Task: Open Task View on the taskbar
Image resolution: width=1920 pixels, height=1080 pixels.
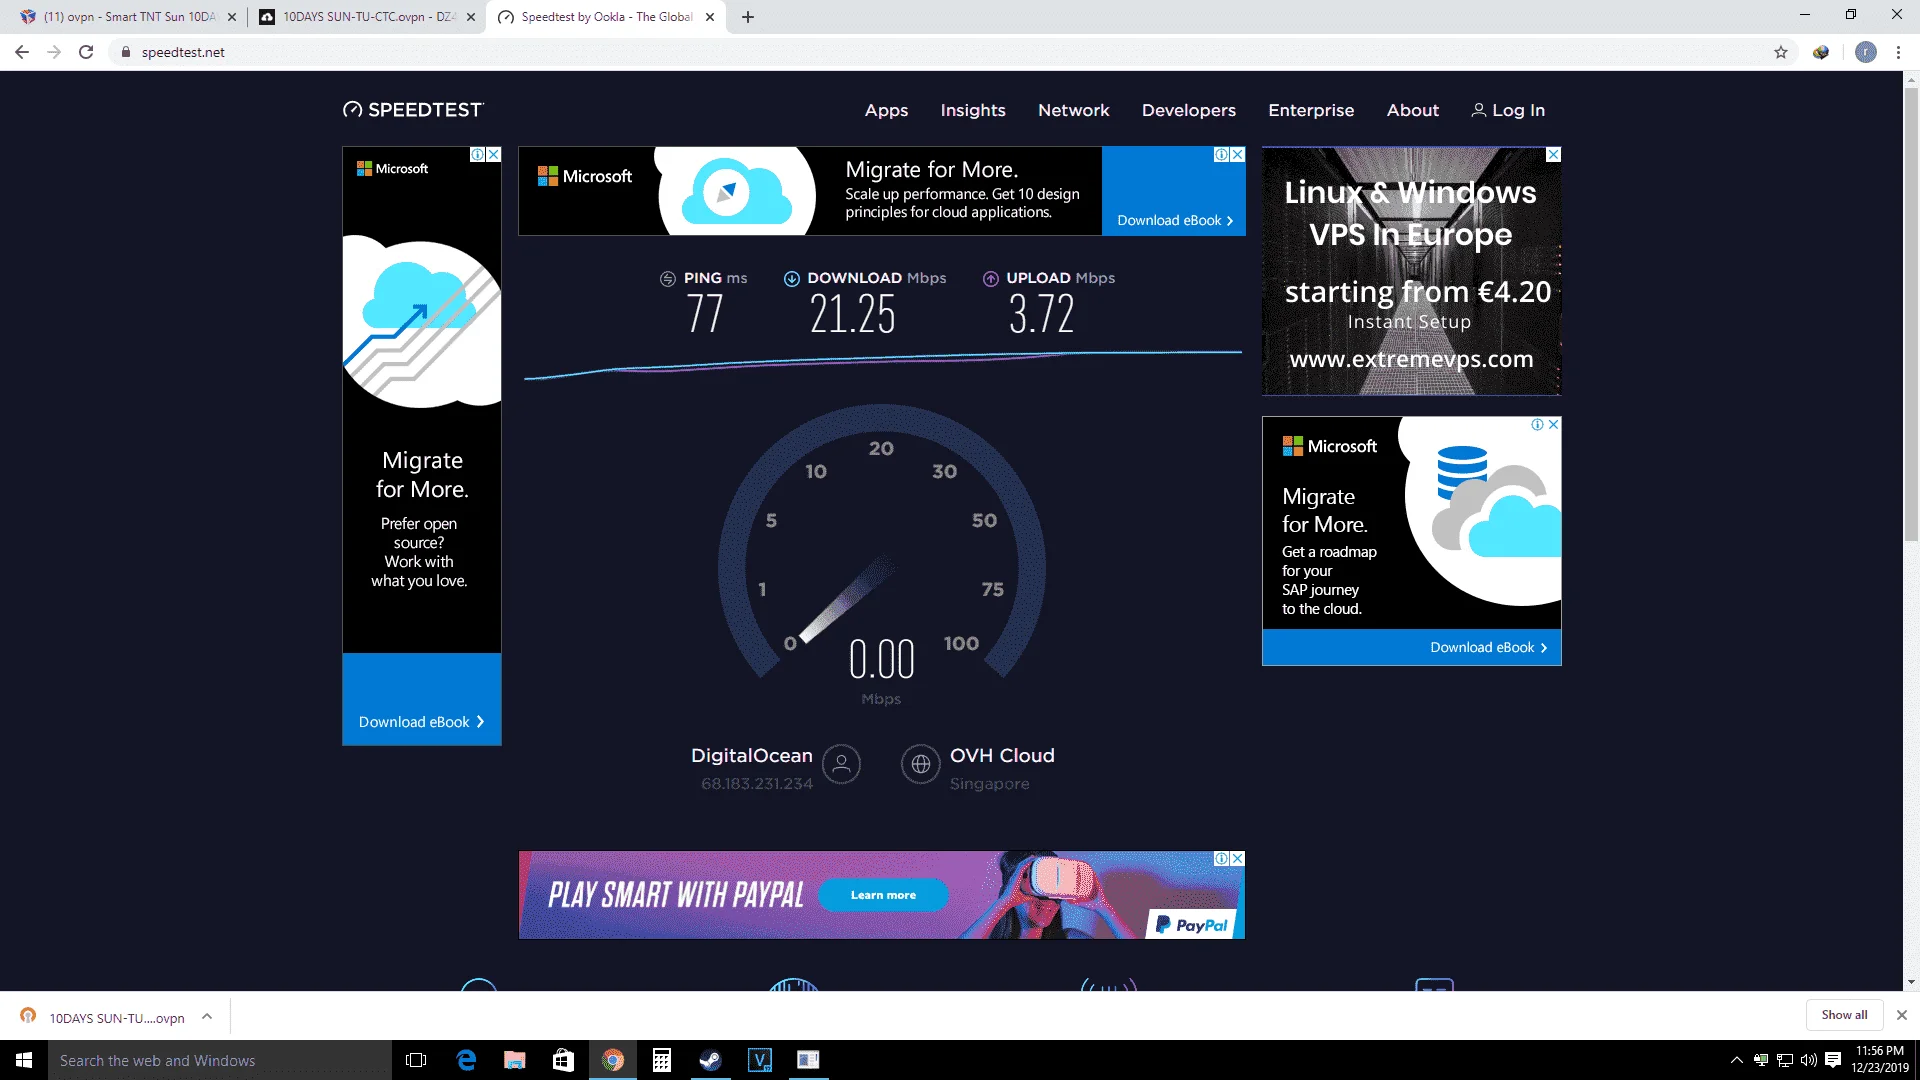Action: [416, 1060]
